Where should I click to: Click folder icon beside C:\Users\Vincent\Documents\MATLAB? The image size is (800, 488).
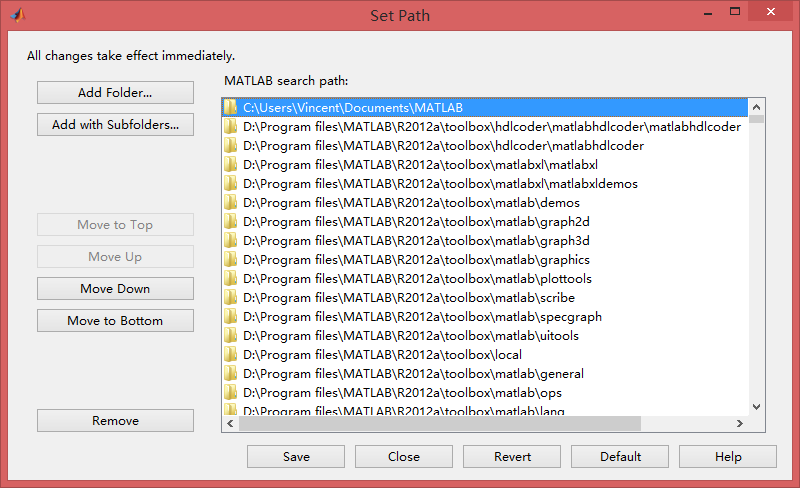[231, 107]
